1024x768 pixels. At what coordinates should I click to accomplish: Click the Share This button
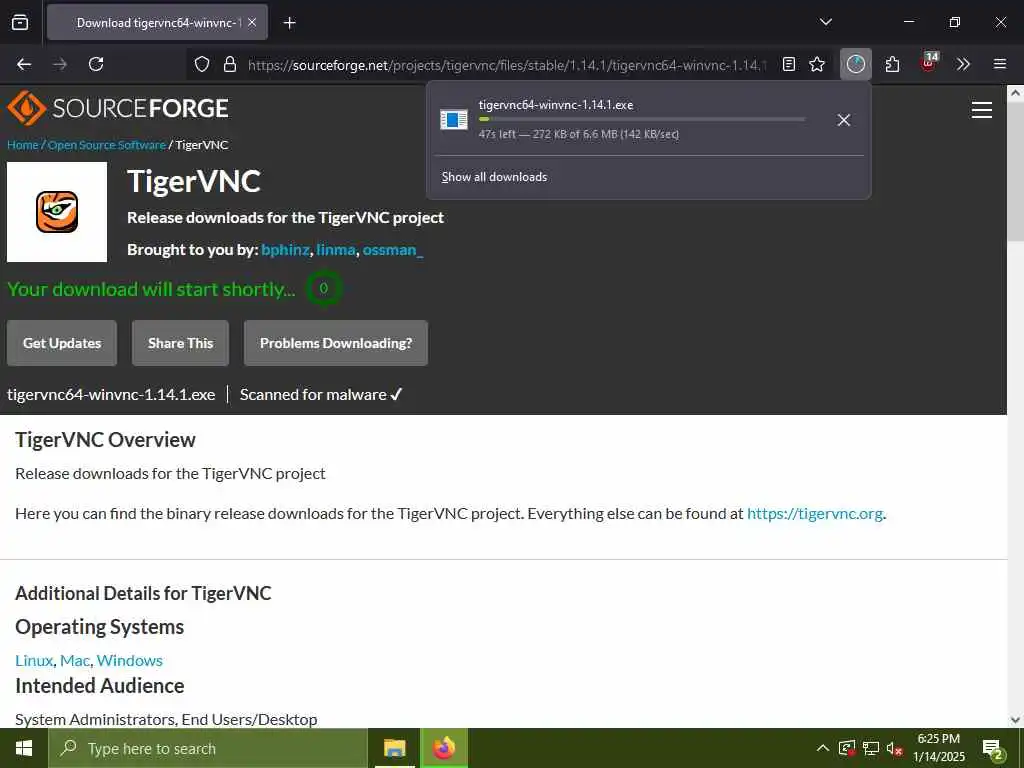pyautogui.click(x=180, y=343)
